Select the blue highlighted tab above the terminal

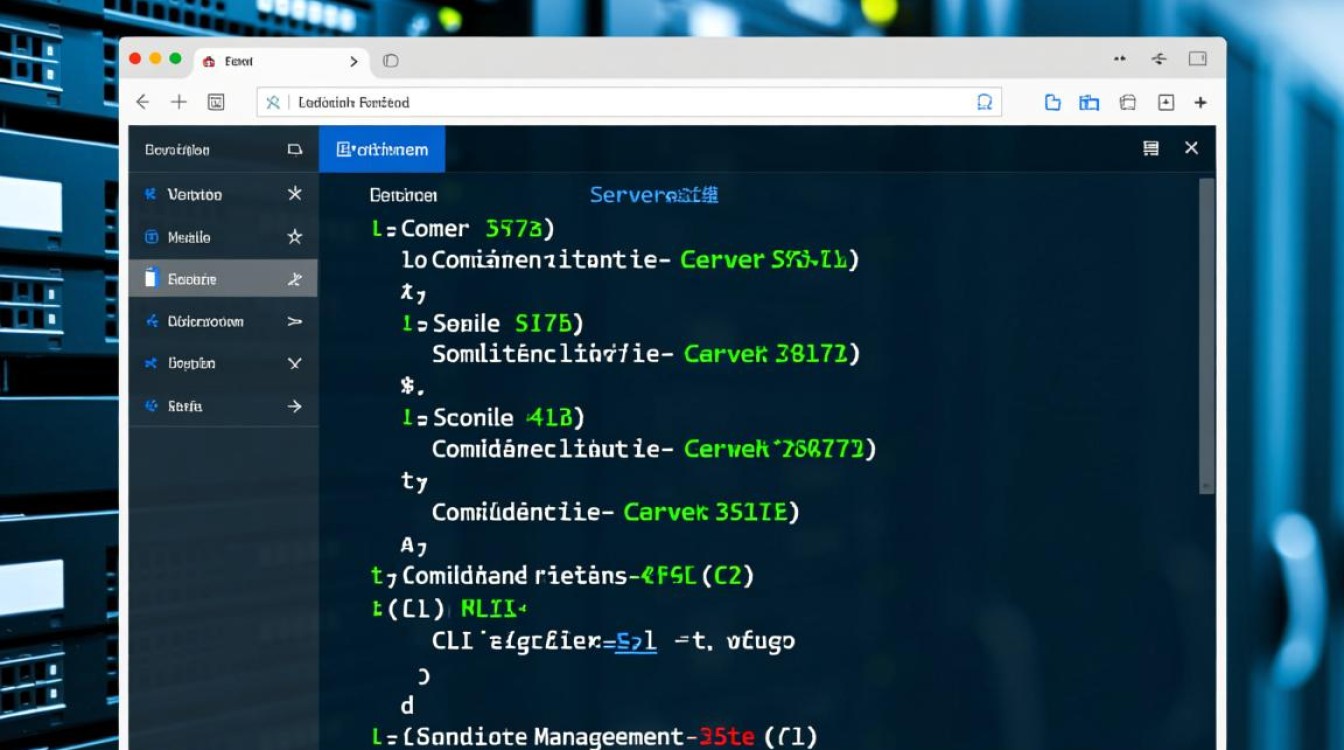382,149
